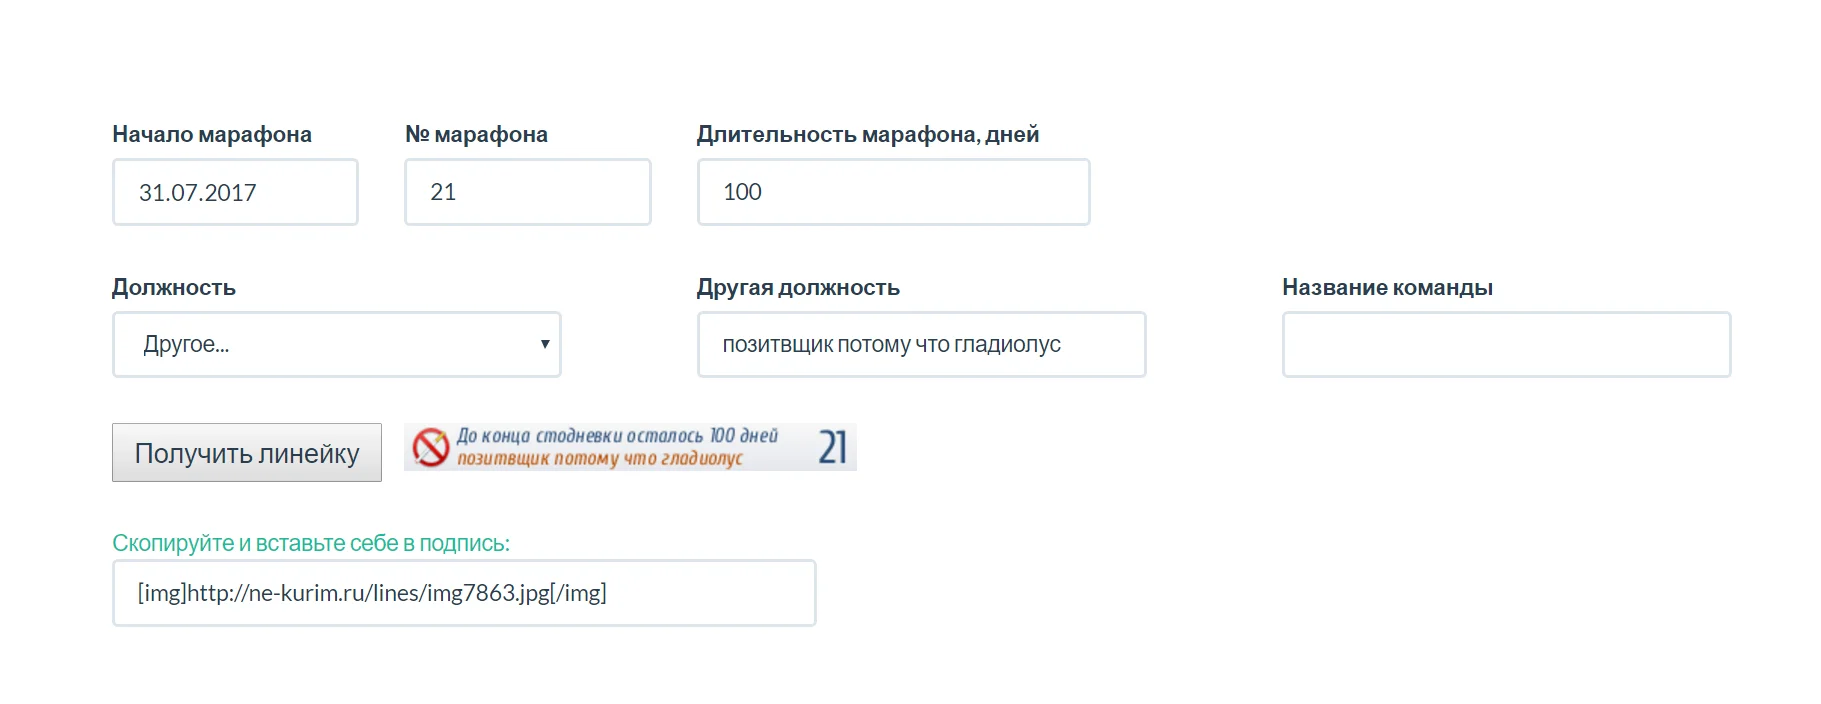The width and height of the screenshot is (1821, 704).
Task: Click the 'Скопируйте и вставьте себе в подпись' link
Action: coord(311,541)
